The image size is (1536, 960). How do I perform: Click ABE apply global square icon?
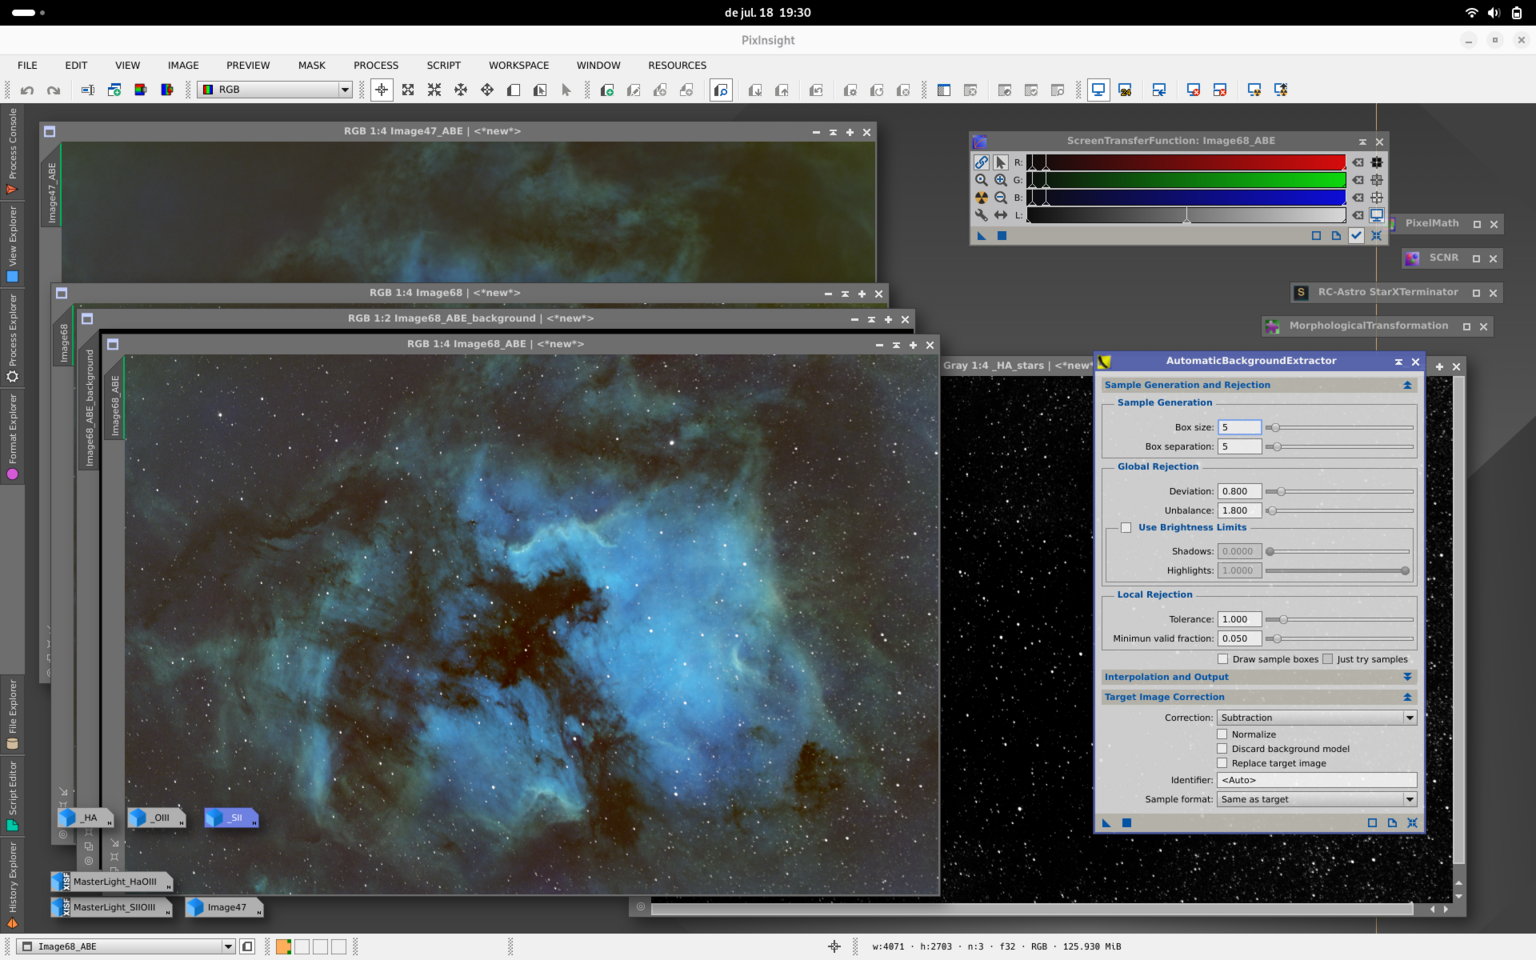coord(1126,823)
